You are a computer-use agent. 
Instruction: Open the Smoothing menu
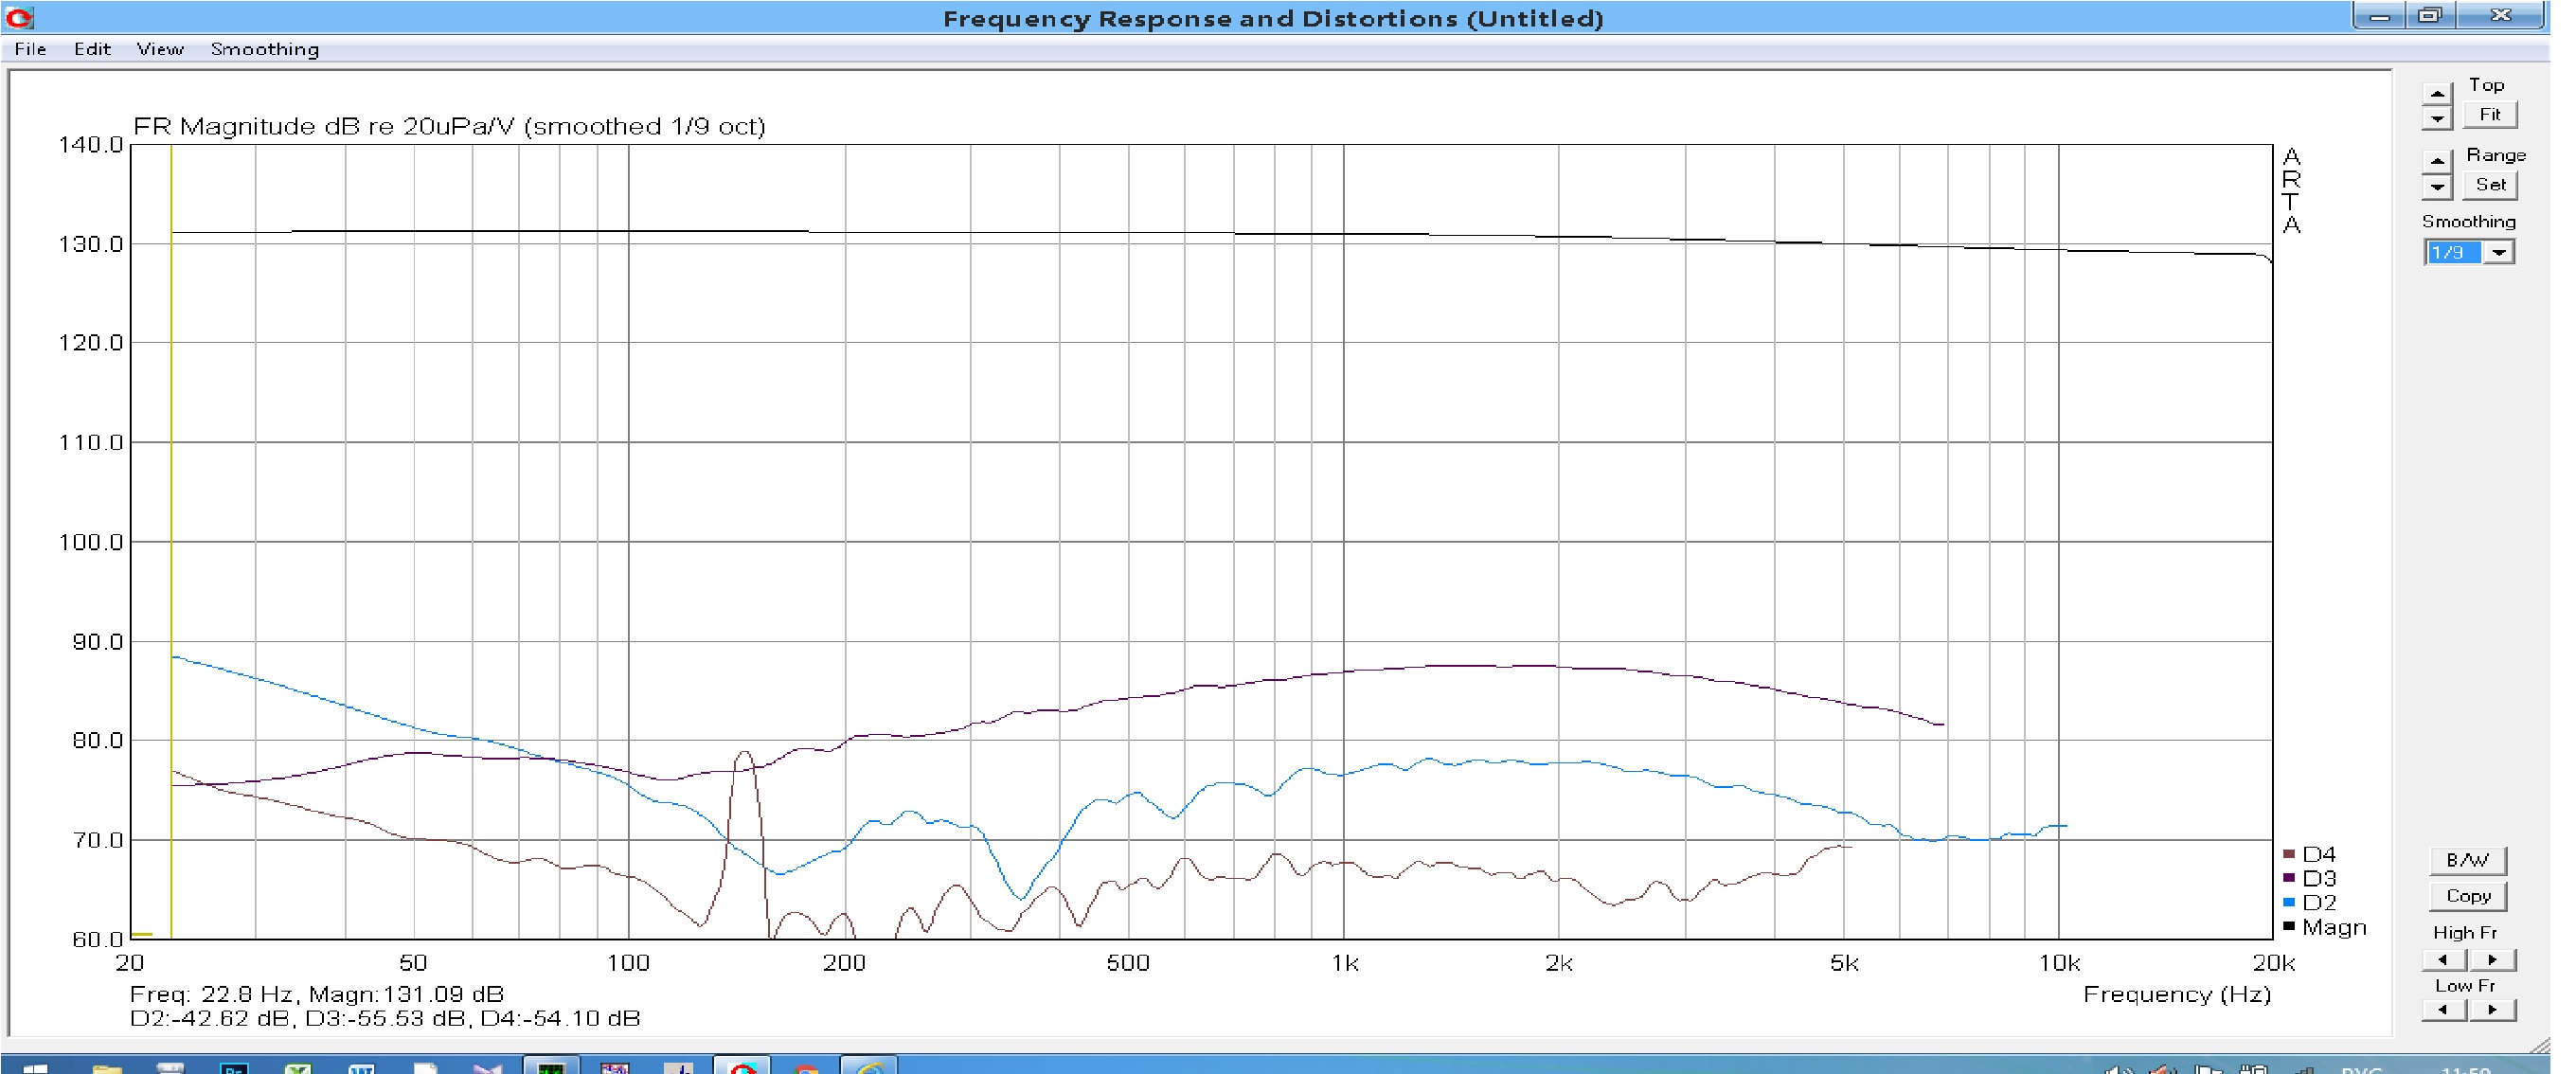[265, 49]
